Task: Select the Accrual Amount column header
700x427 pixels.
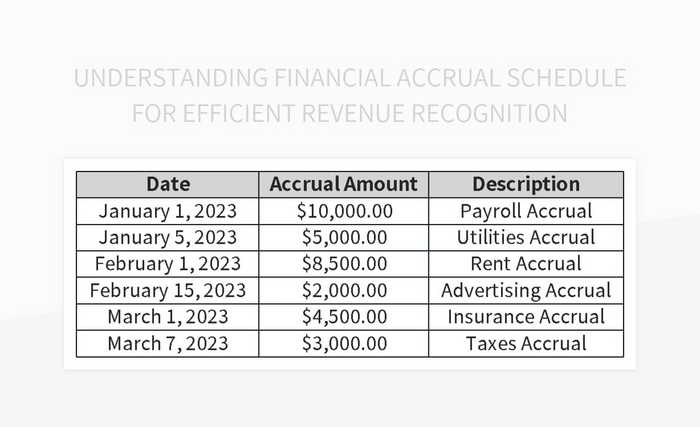Action: pyautogui.click(x=344, y=184)
